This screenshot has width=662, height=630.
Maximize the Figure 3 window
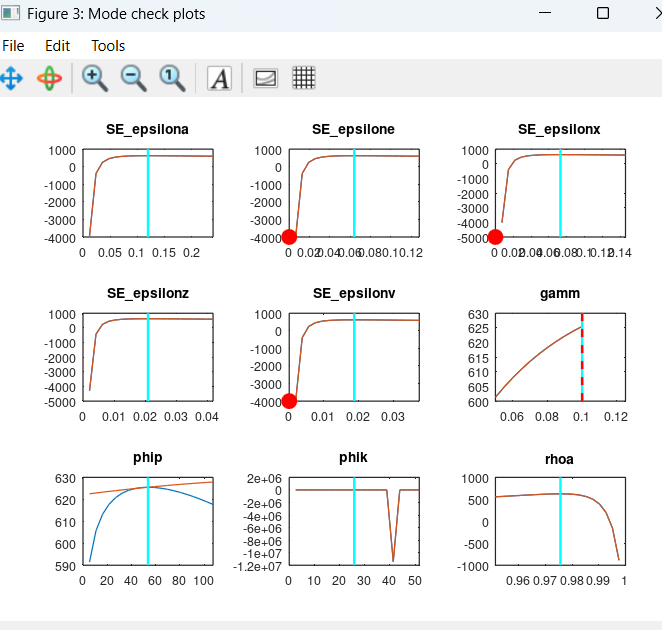[x=602, y=14]
